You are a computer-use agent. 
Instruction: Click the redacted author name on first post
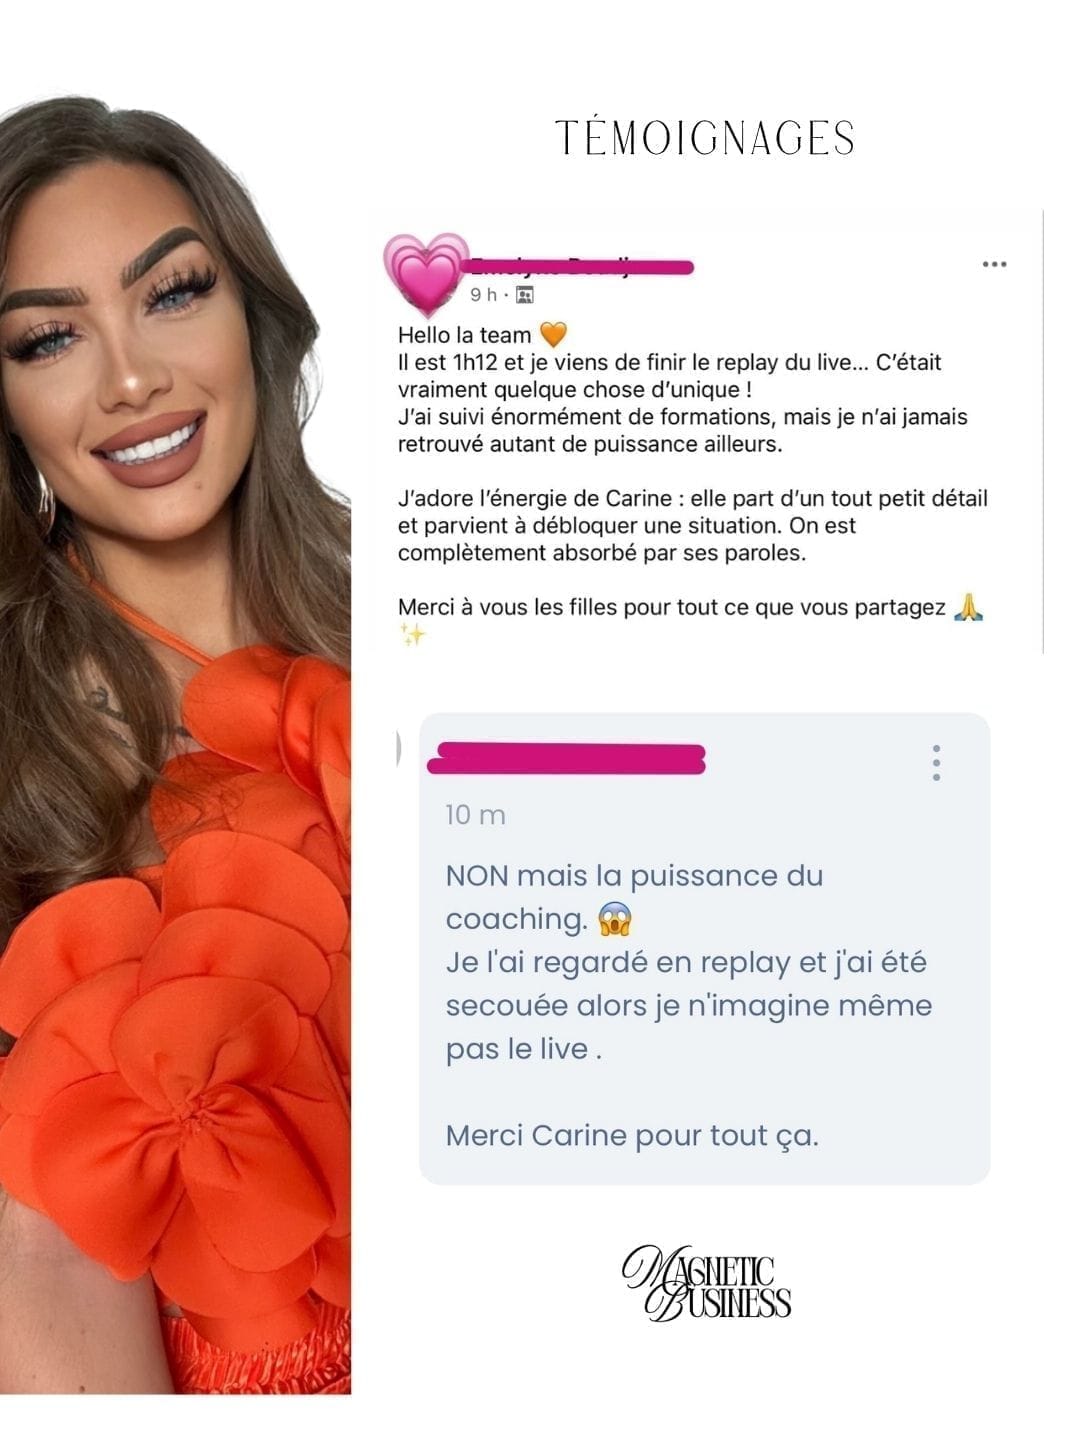582,265
